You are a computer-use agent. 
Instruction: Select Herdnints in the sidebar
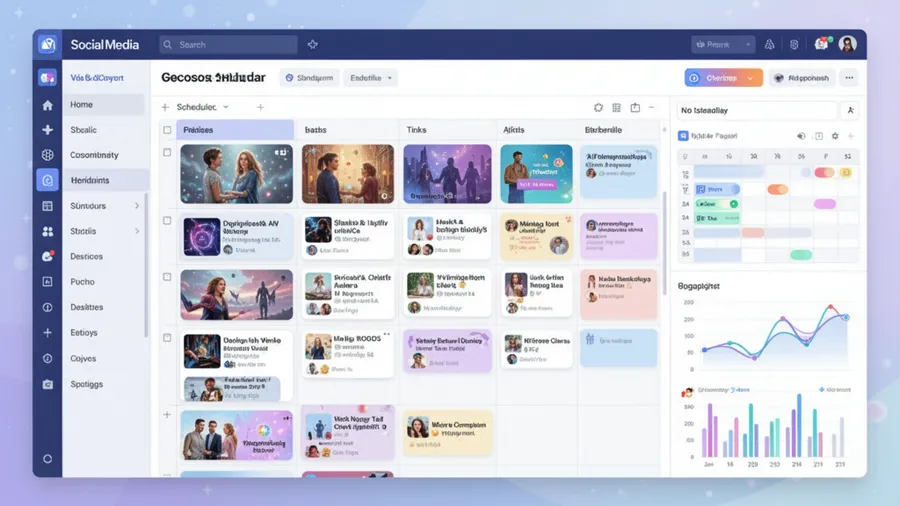105,180
